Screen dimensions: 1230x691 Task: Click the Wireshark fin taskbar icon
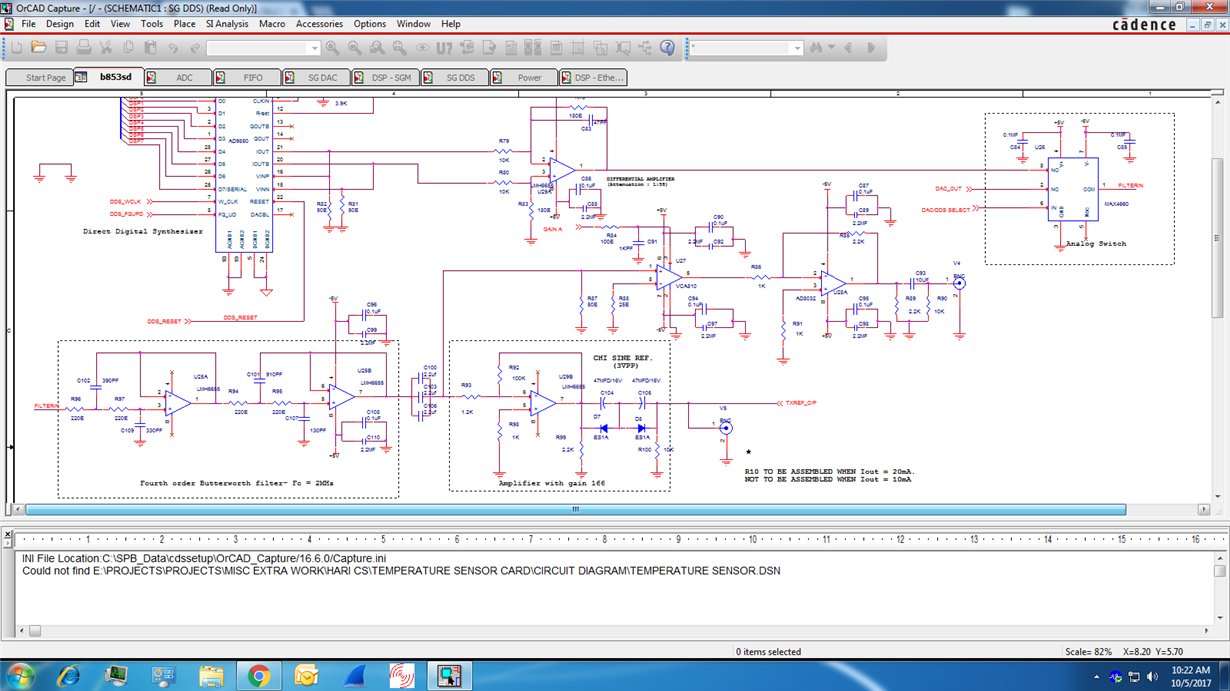355,676
